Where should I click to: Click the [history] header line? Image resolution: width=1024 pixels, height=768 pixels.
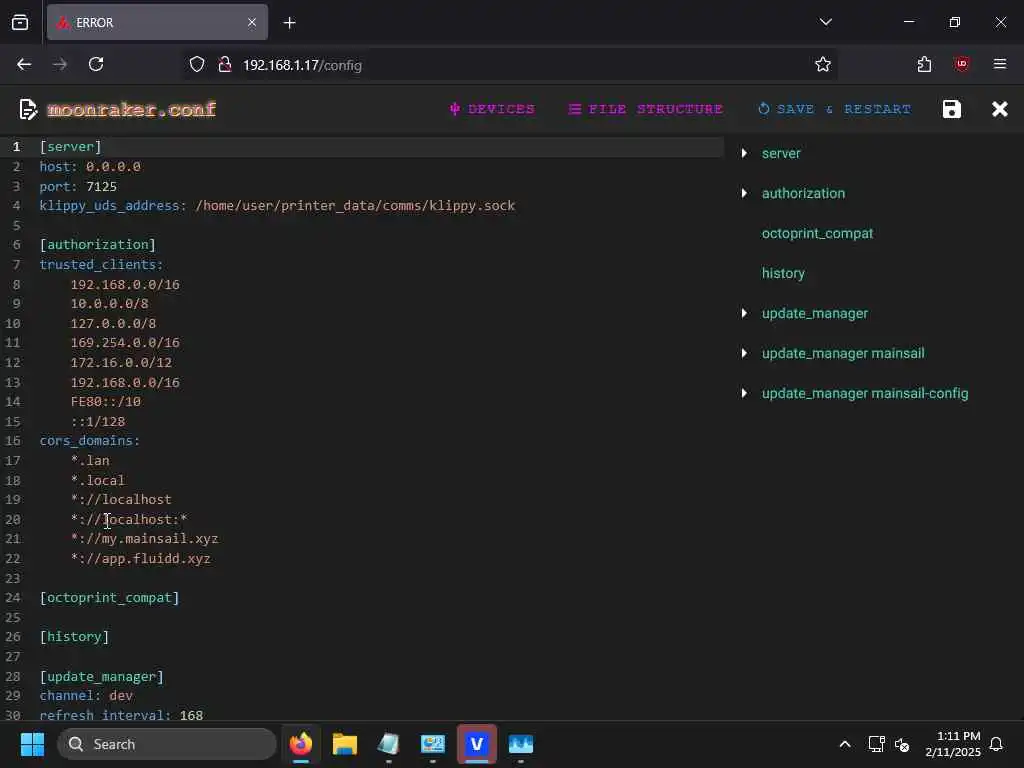(x=74, y=637)
